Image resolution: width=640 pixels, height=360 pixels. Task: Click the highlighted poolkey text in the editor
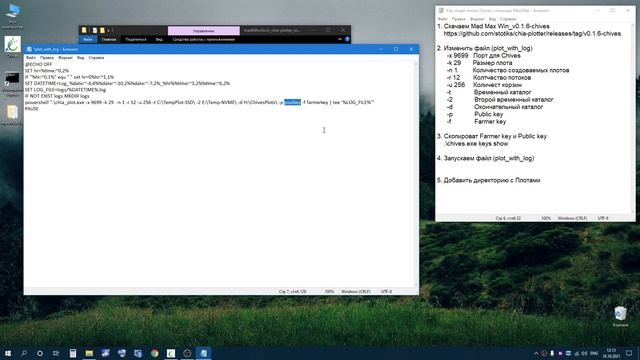(x=292, y=102)
